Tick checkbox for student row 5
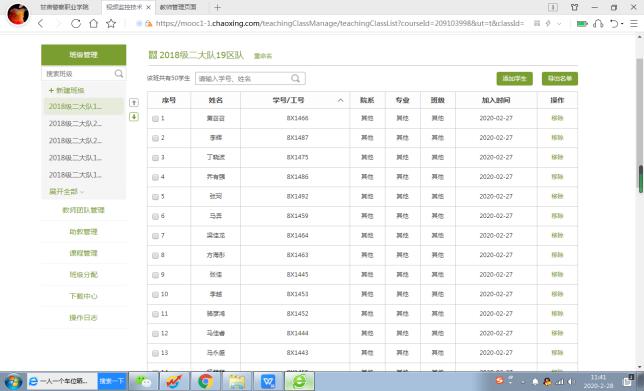The width and height of the screenshot is (644, 391). 155,197
